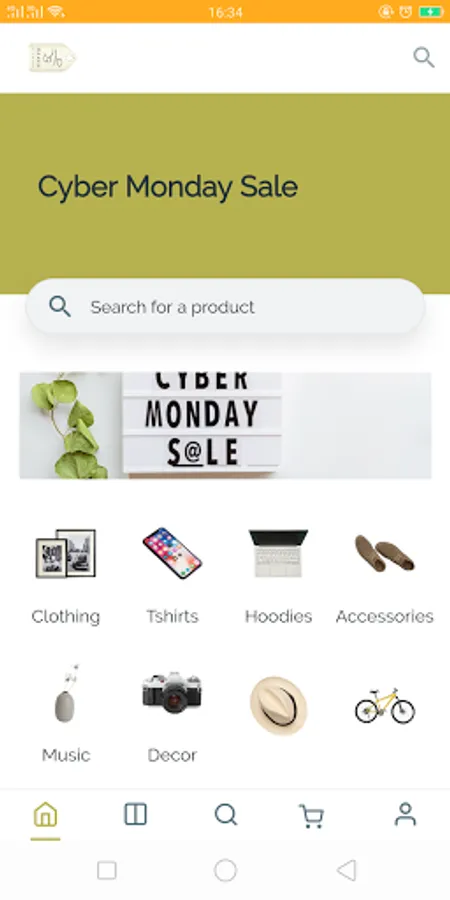The width and height of the screenshot is (450, 900).
Task: Click the Search for a product field
Action: (225, 307)
